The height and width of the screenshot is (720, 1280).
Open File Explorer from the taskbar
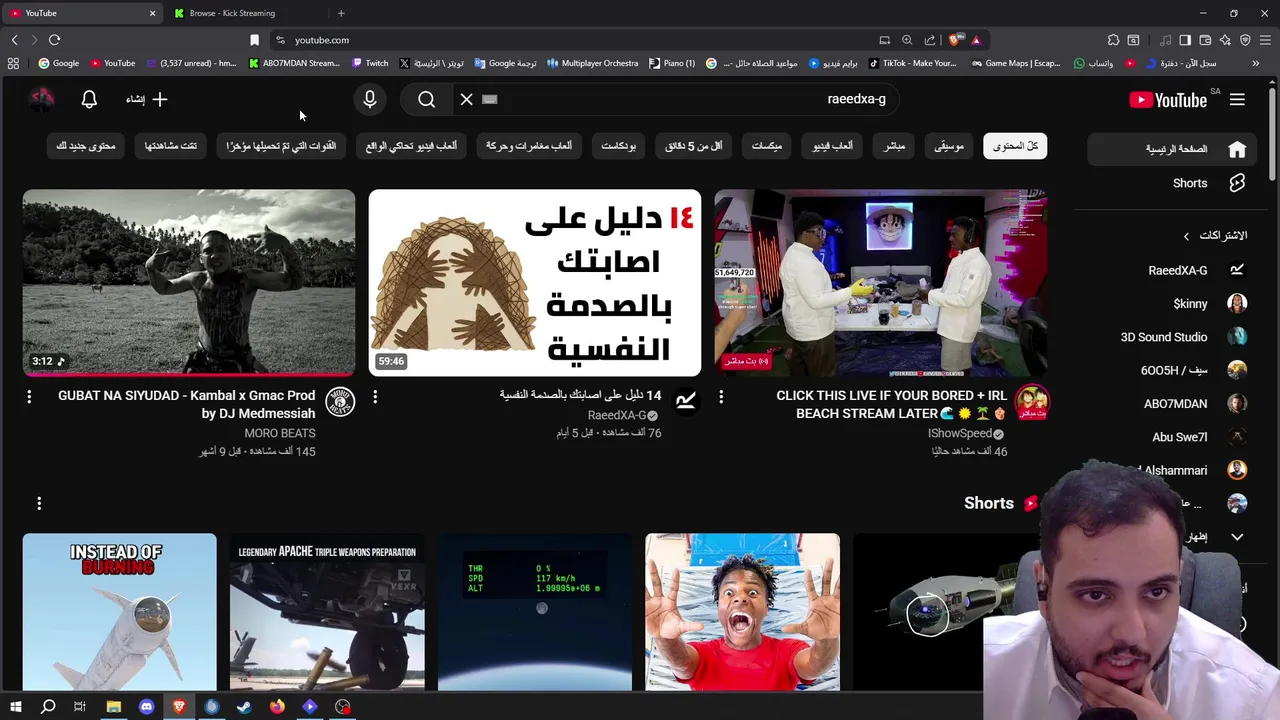coord(114,707)
